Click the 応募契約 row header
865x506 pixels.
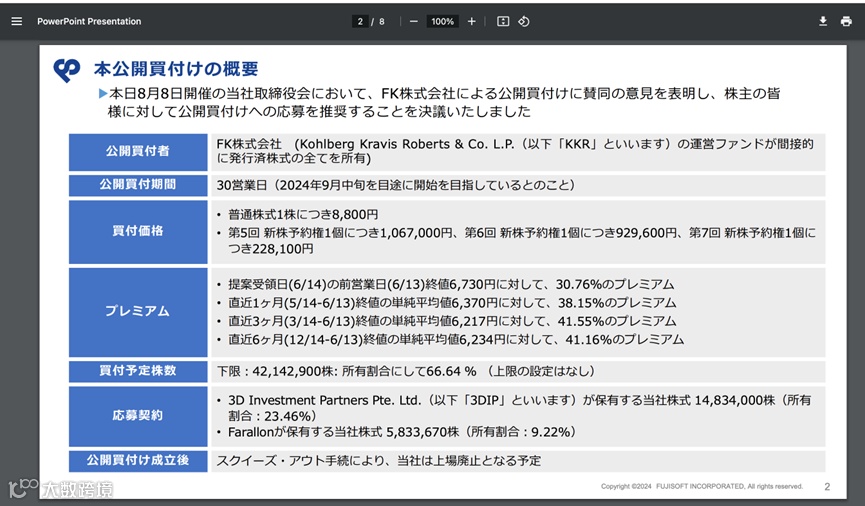[138, 416]
